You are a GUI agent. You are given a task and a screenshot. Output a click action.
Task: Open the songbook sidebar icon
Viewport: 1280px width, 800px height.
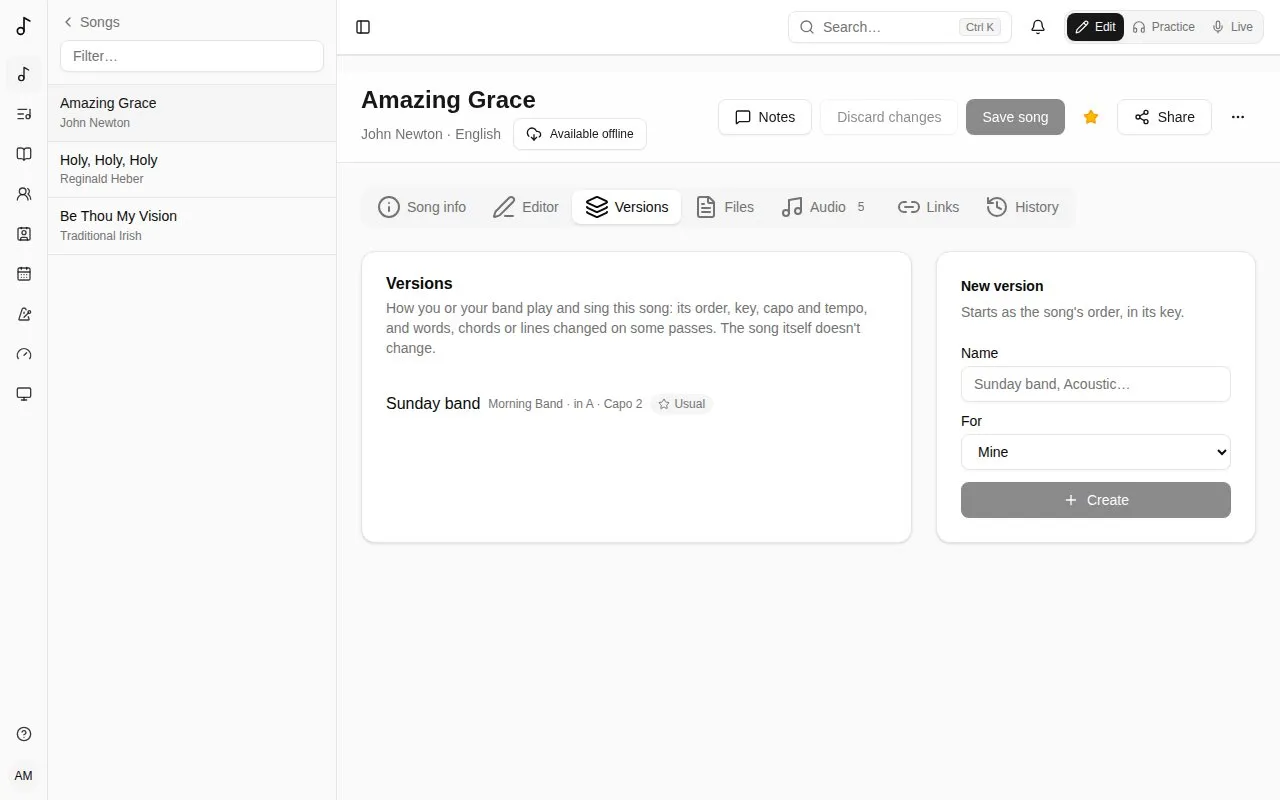pos(24,154)
